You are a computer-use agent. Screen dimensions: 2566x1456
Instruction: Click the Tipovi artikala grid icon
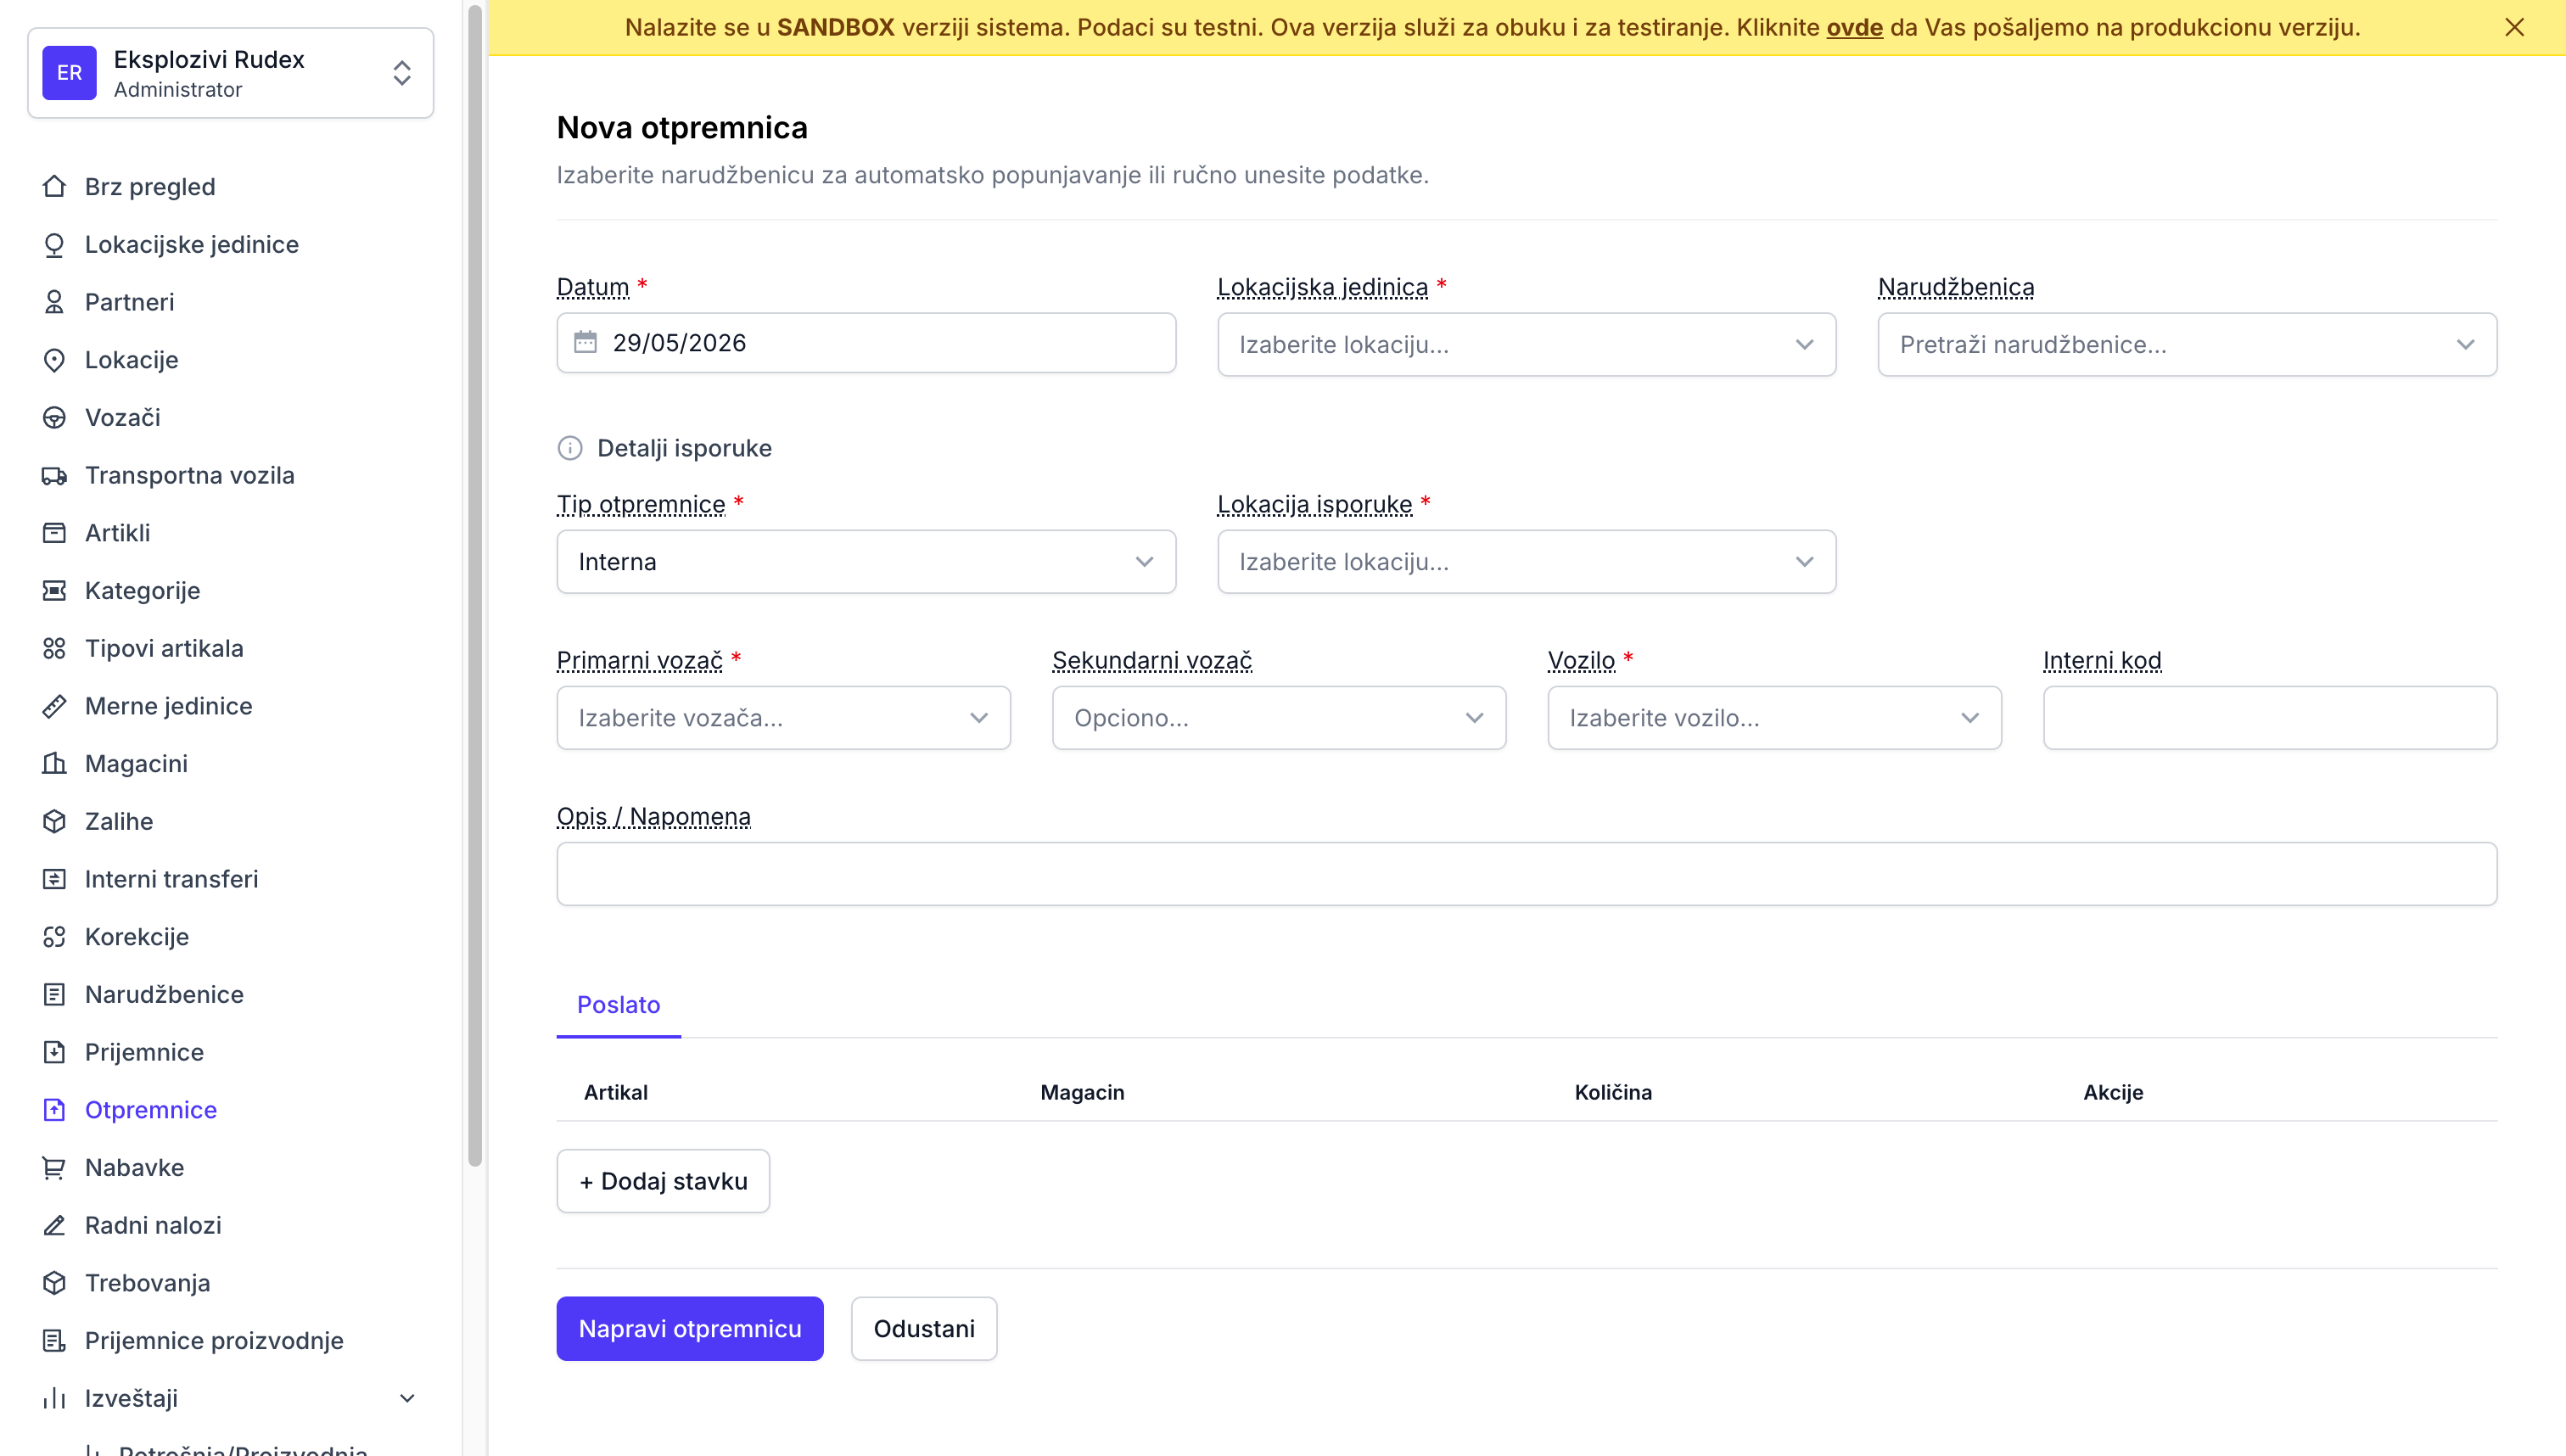[x=54, y=648]
